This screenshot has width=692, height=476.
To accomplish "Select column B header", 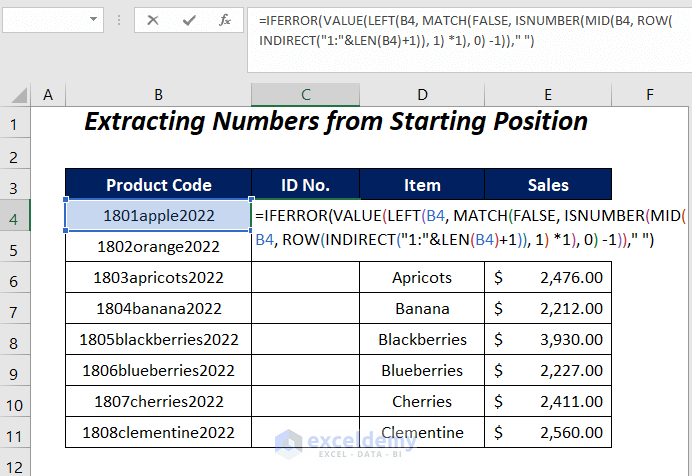I will (x=158, y=94).
